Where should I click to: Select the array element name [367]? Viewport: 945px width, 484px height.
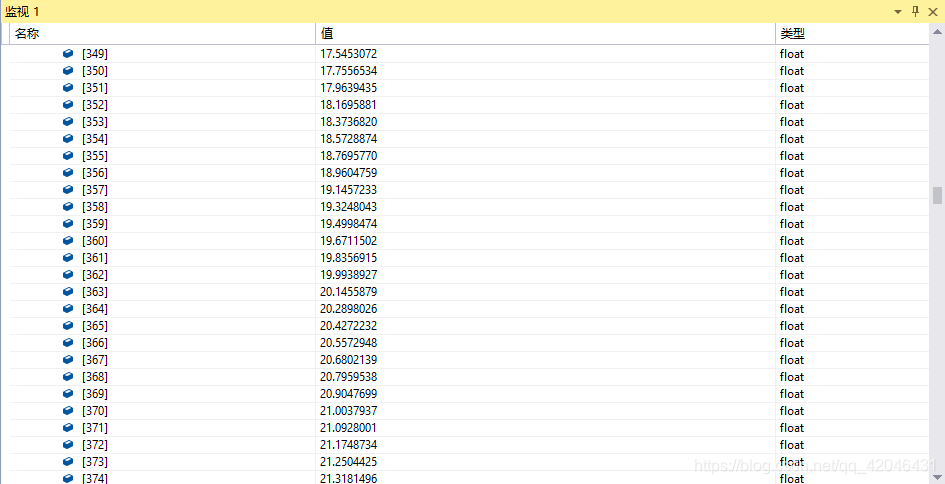click(x=95, y=359)
